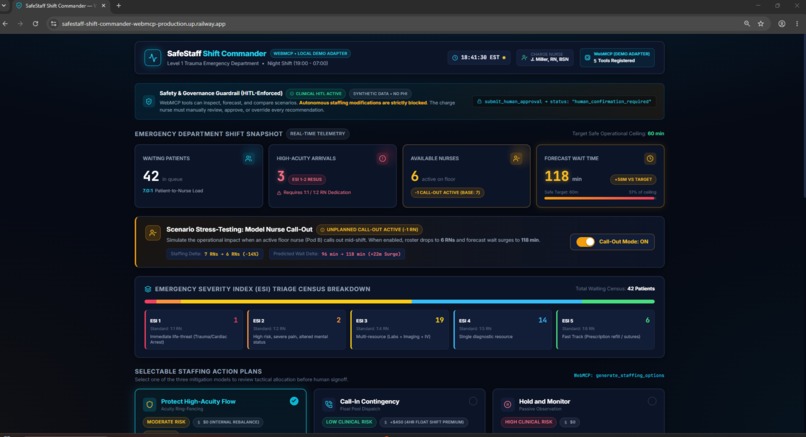The height and width of the screenshot is (437, 806).
Task: Open the browser zoom magnifier icon
Action: [746, 24]
